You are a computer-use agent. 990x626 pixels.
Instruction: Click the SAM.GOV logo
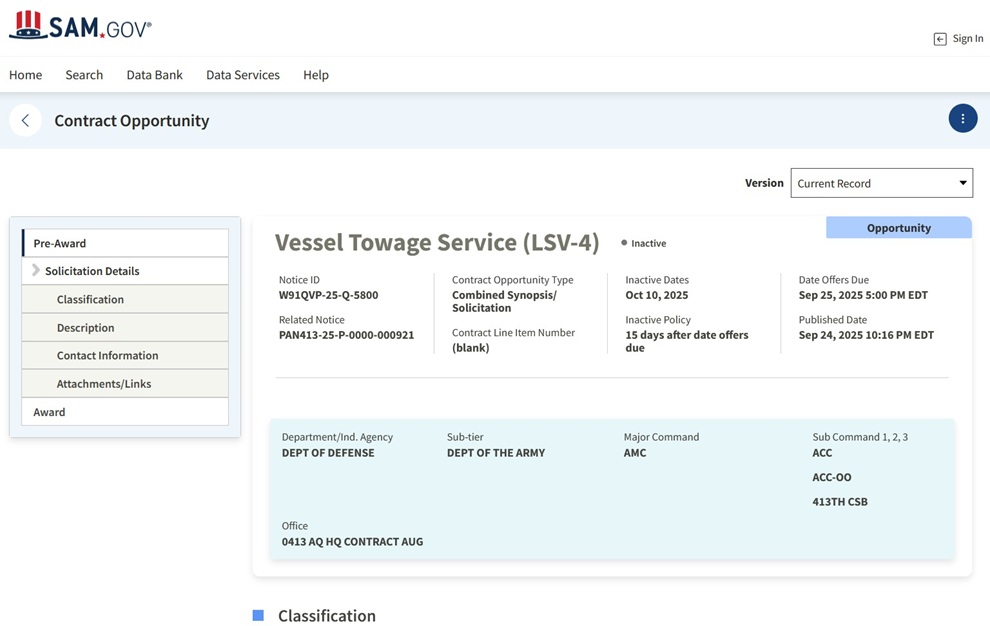point(80,26)
